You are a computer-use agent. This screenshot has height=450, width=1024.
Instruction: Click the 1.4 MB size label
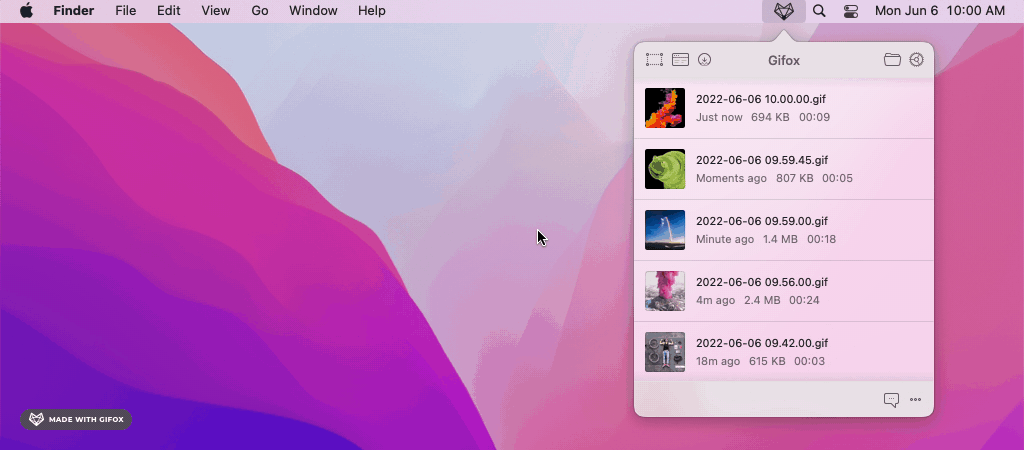click(780, 240)
